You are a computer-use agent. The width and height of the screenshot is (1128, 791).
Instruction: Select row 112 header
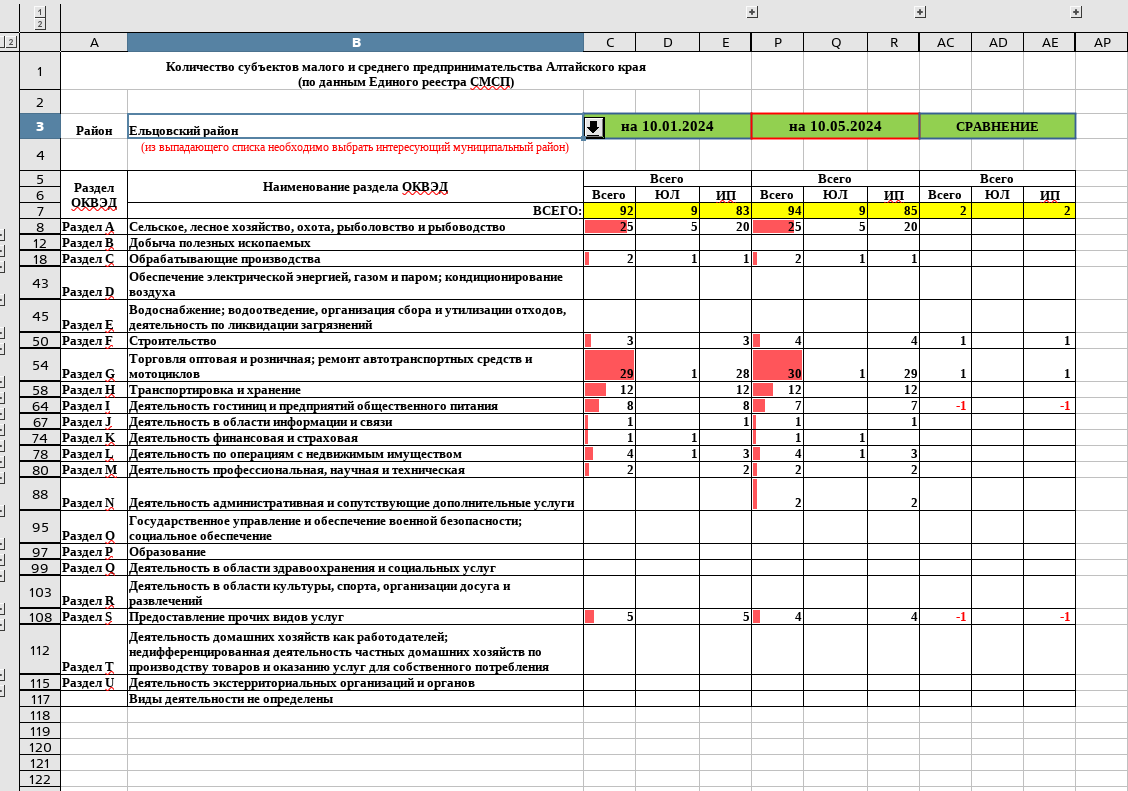pos(40,650)
